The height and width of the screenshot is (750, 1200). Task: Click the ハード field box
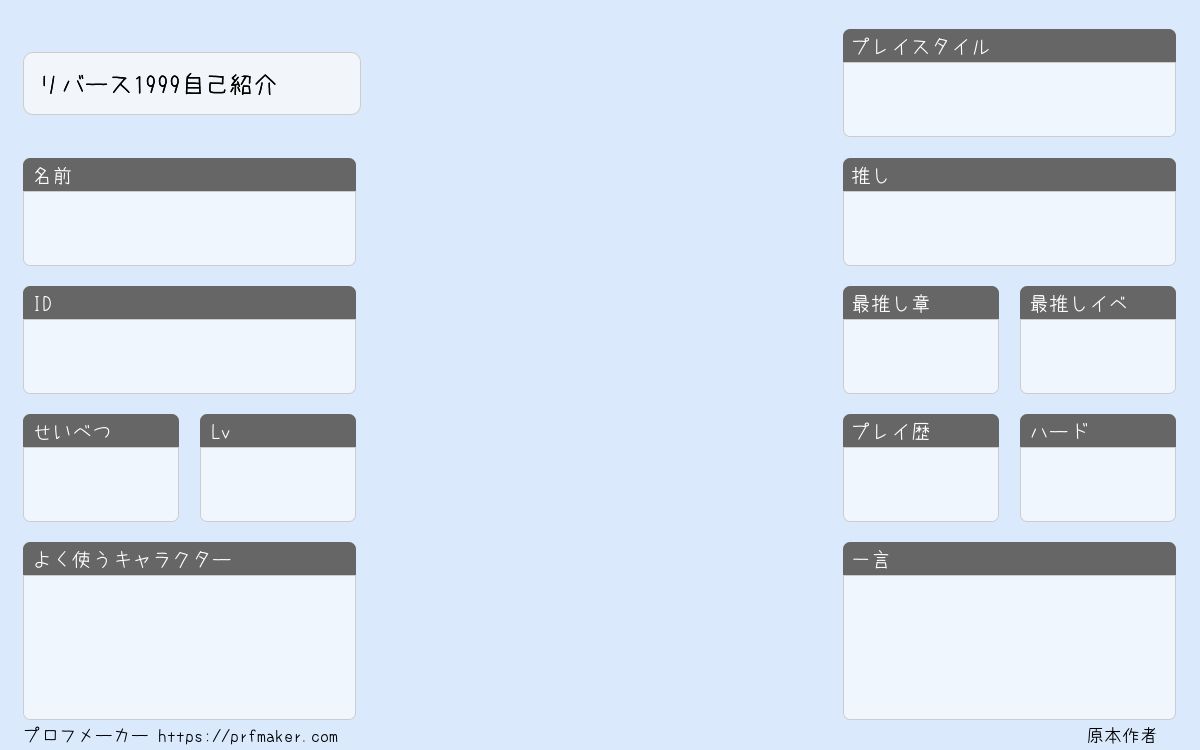(x=1098, y=484)
